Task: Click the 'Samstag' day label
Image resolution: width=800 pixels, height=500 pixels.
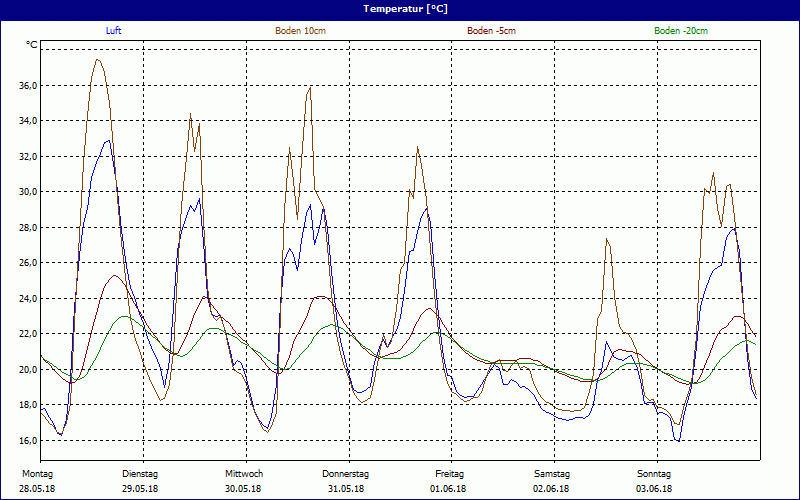Action: 552,473
